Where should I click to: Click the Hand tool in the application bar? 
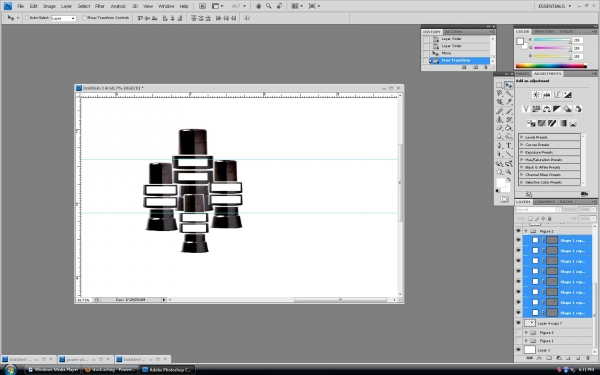point(258,6)
